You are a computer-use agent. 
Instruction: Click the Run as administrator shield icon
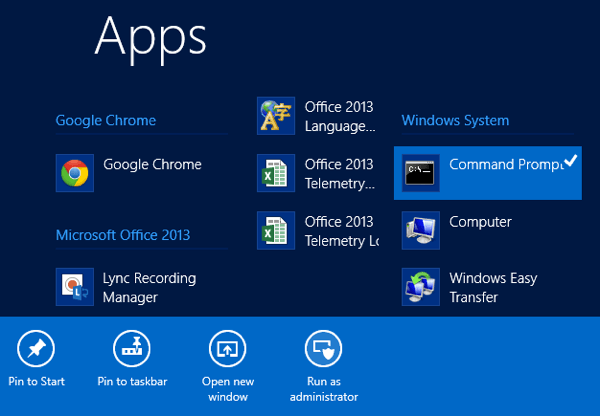pos(323,348)
